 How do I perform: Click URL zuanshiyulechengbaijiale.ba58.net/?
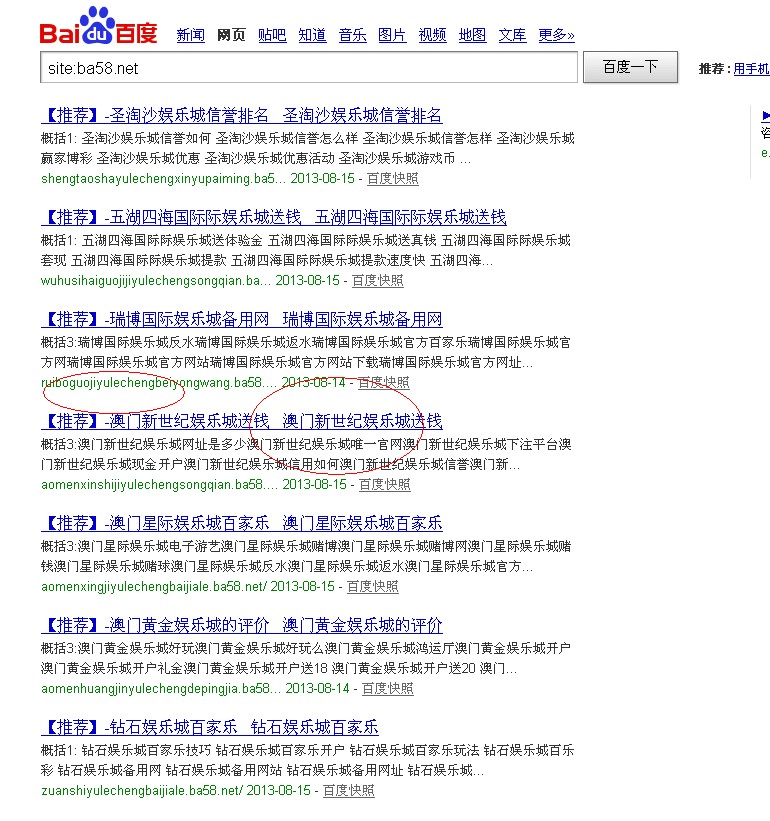tap(142, 791)
